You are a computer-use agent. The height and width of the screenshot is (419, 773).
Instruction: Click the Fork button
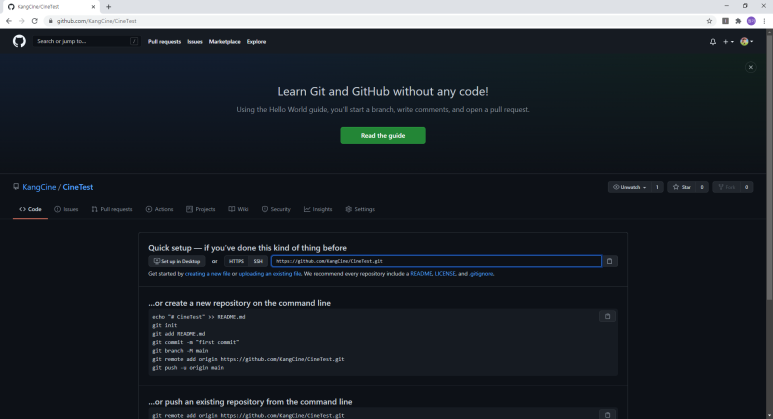pyautogui.click(x=727, y=187)
